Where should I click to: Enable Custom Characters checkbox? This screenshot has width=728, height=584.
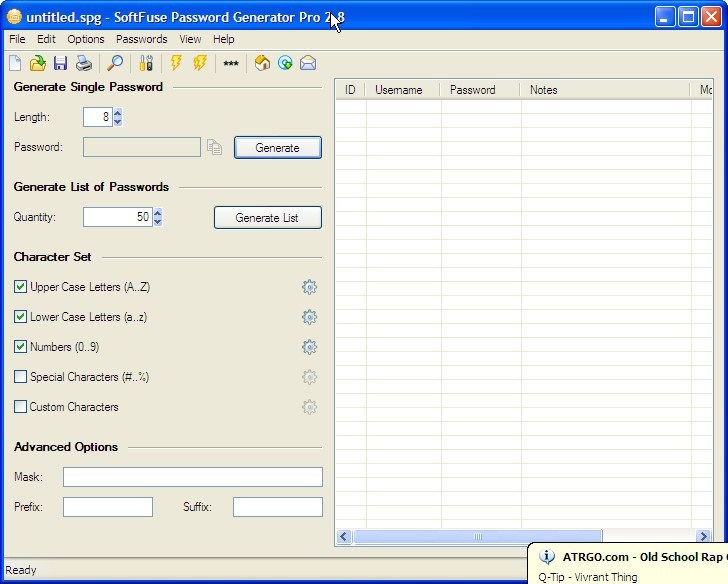[x=20, y=407]
